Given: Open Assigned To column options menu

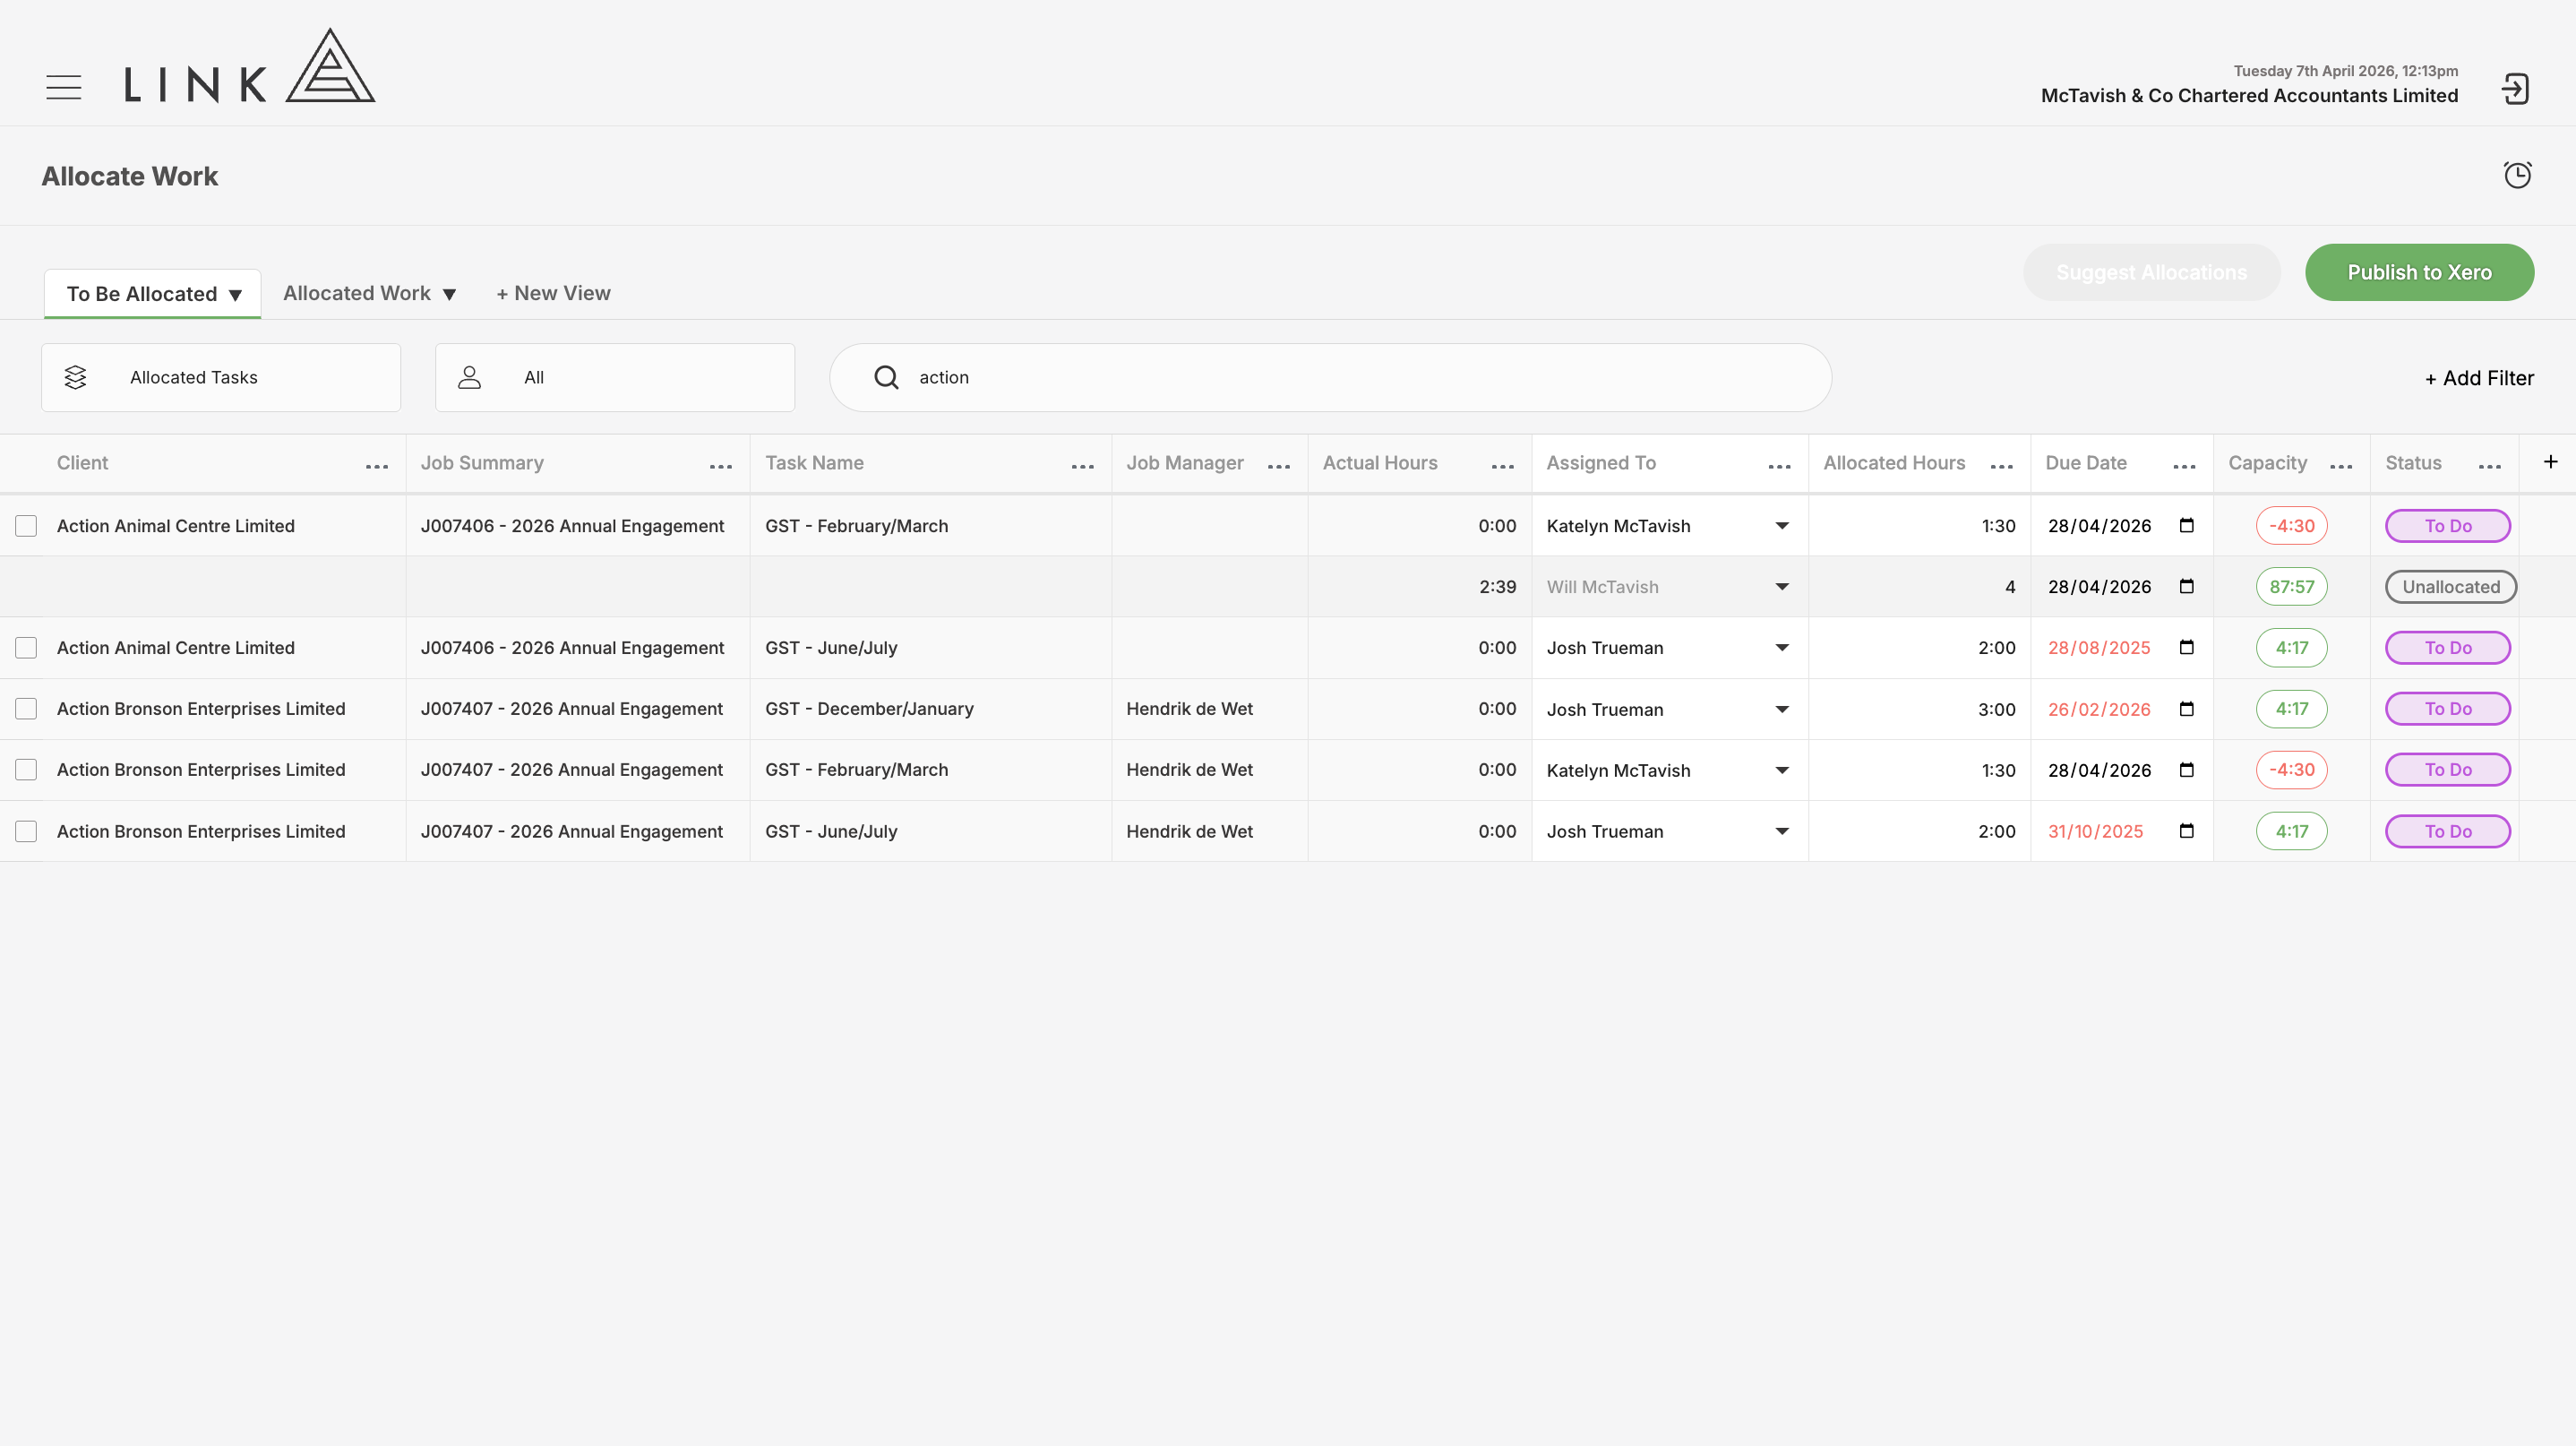Looking at the screenshot, I should tap(1780, 466).
